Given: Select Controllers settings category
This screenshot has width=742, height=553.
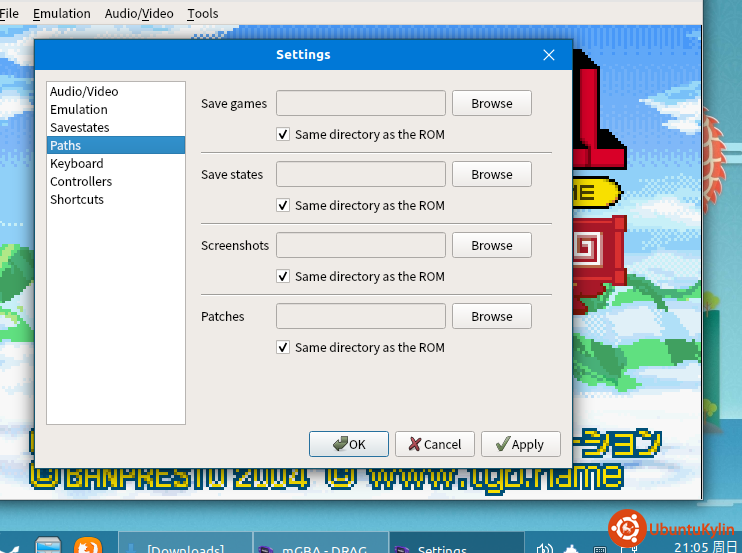Looking at the screenshot, I should click(x=116, y=181).
